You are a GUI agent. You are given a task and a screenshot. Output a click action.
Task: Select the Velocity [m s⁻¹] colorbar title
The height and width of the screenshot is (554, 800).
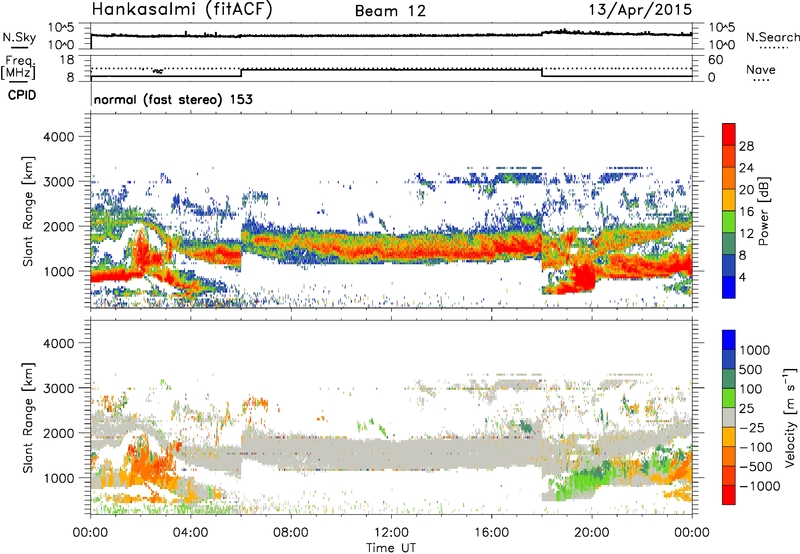tap(790, 417)
